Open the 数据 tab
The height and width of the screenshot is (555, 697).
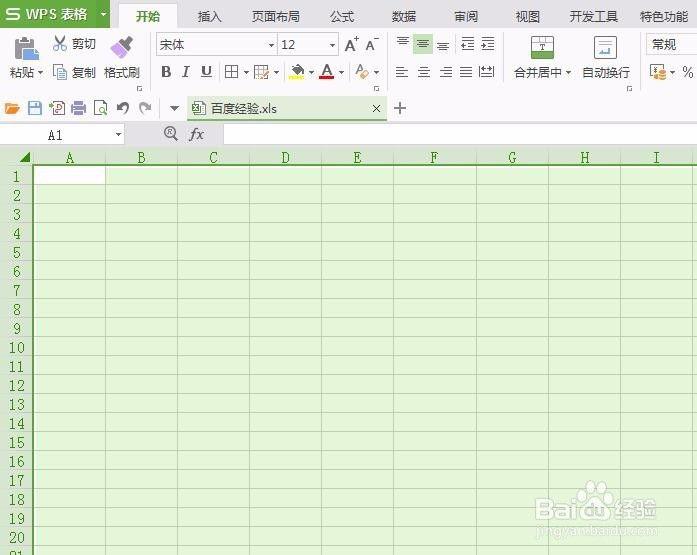[x=404, y=16]
